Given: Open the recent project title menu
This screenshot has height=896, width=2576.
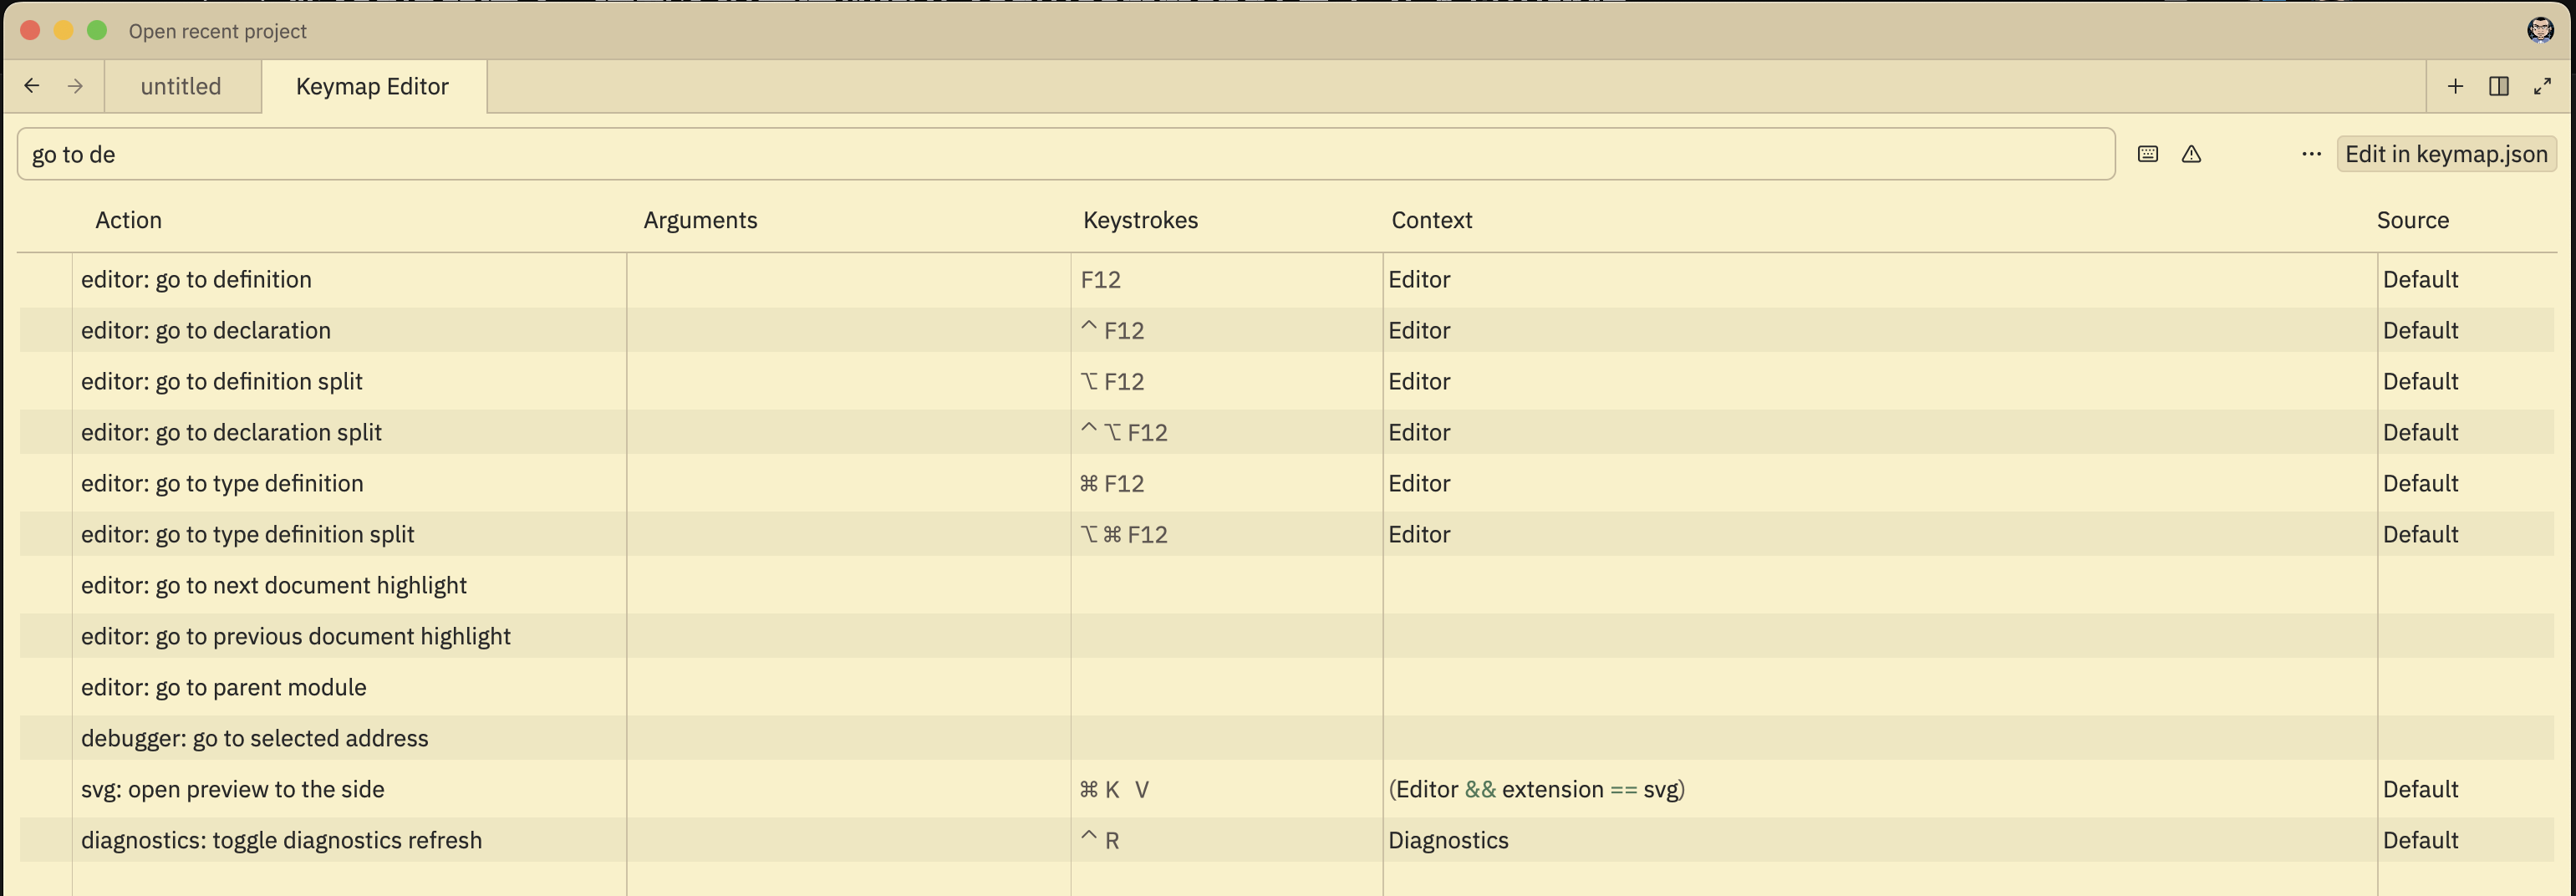Looking at the screenshot, I should 217,31.
